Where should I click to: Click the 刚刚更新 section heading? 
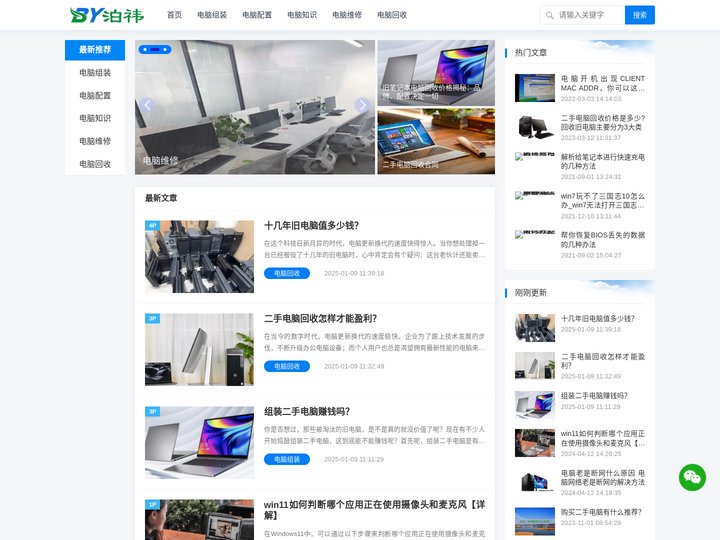(x=531, y=293)
